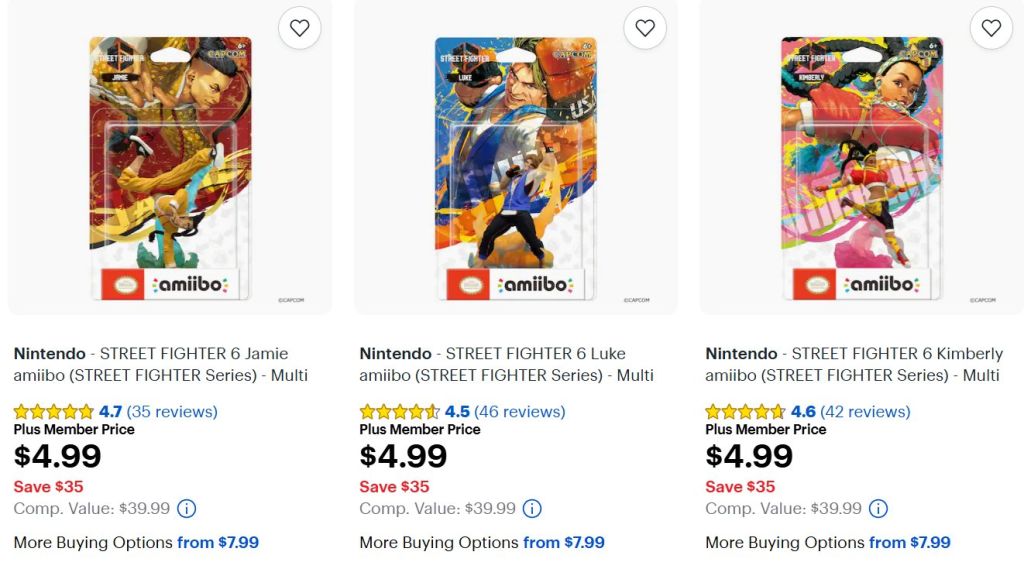Image resolution: width=1024 pixels, height=562 pixels.
Task: View the 46 reviews for Luke
Action: 520,412
